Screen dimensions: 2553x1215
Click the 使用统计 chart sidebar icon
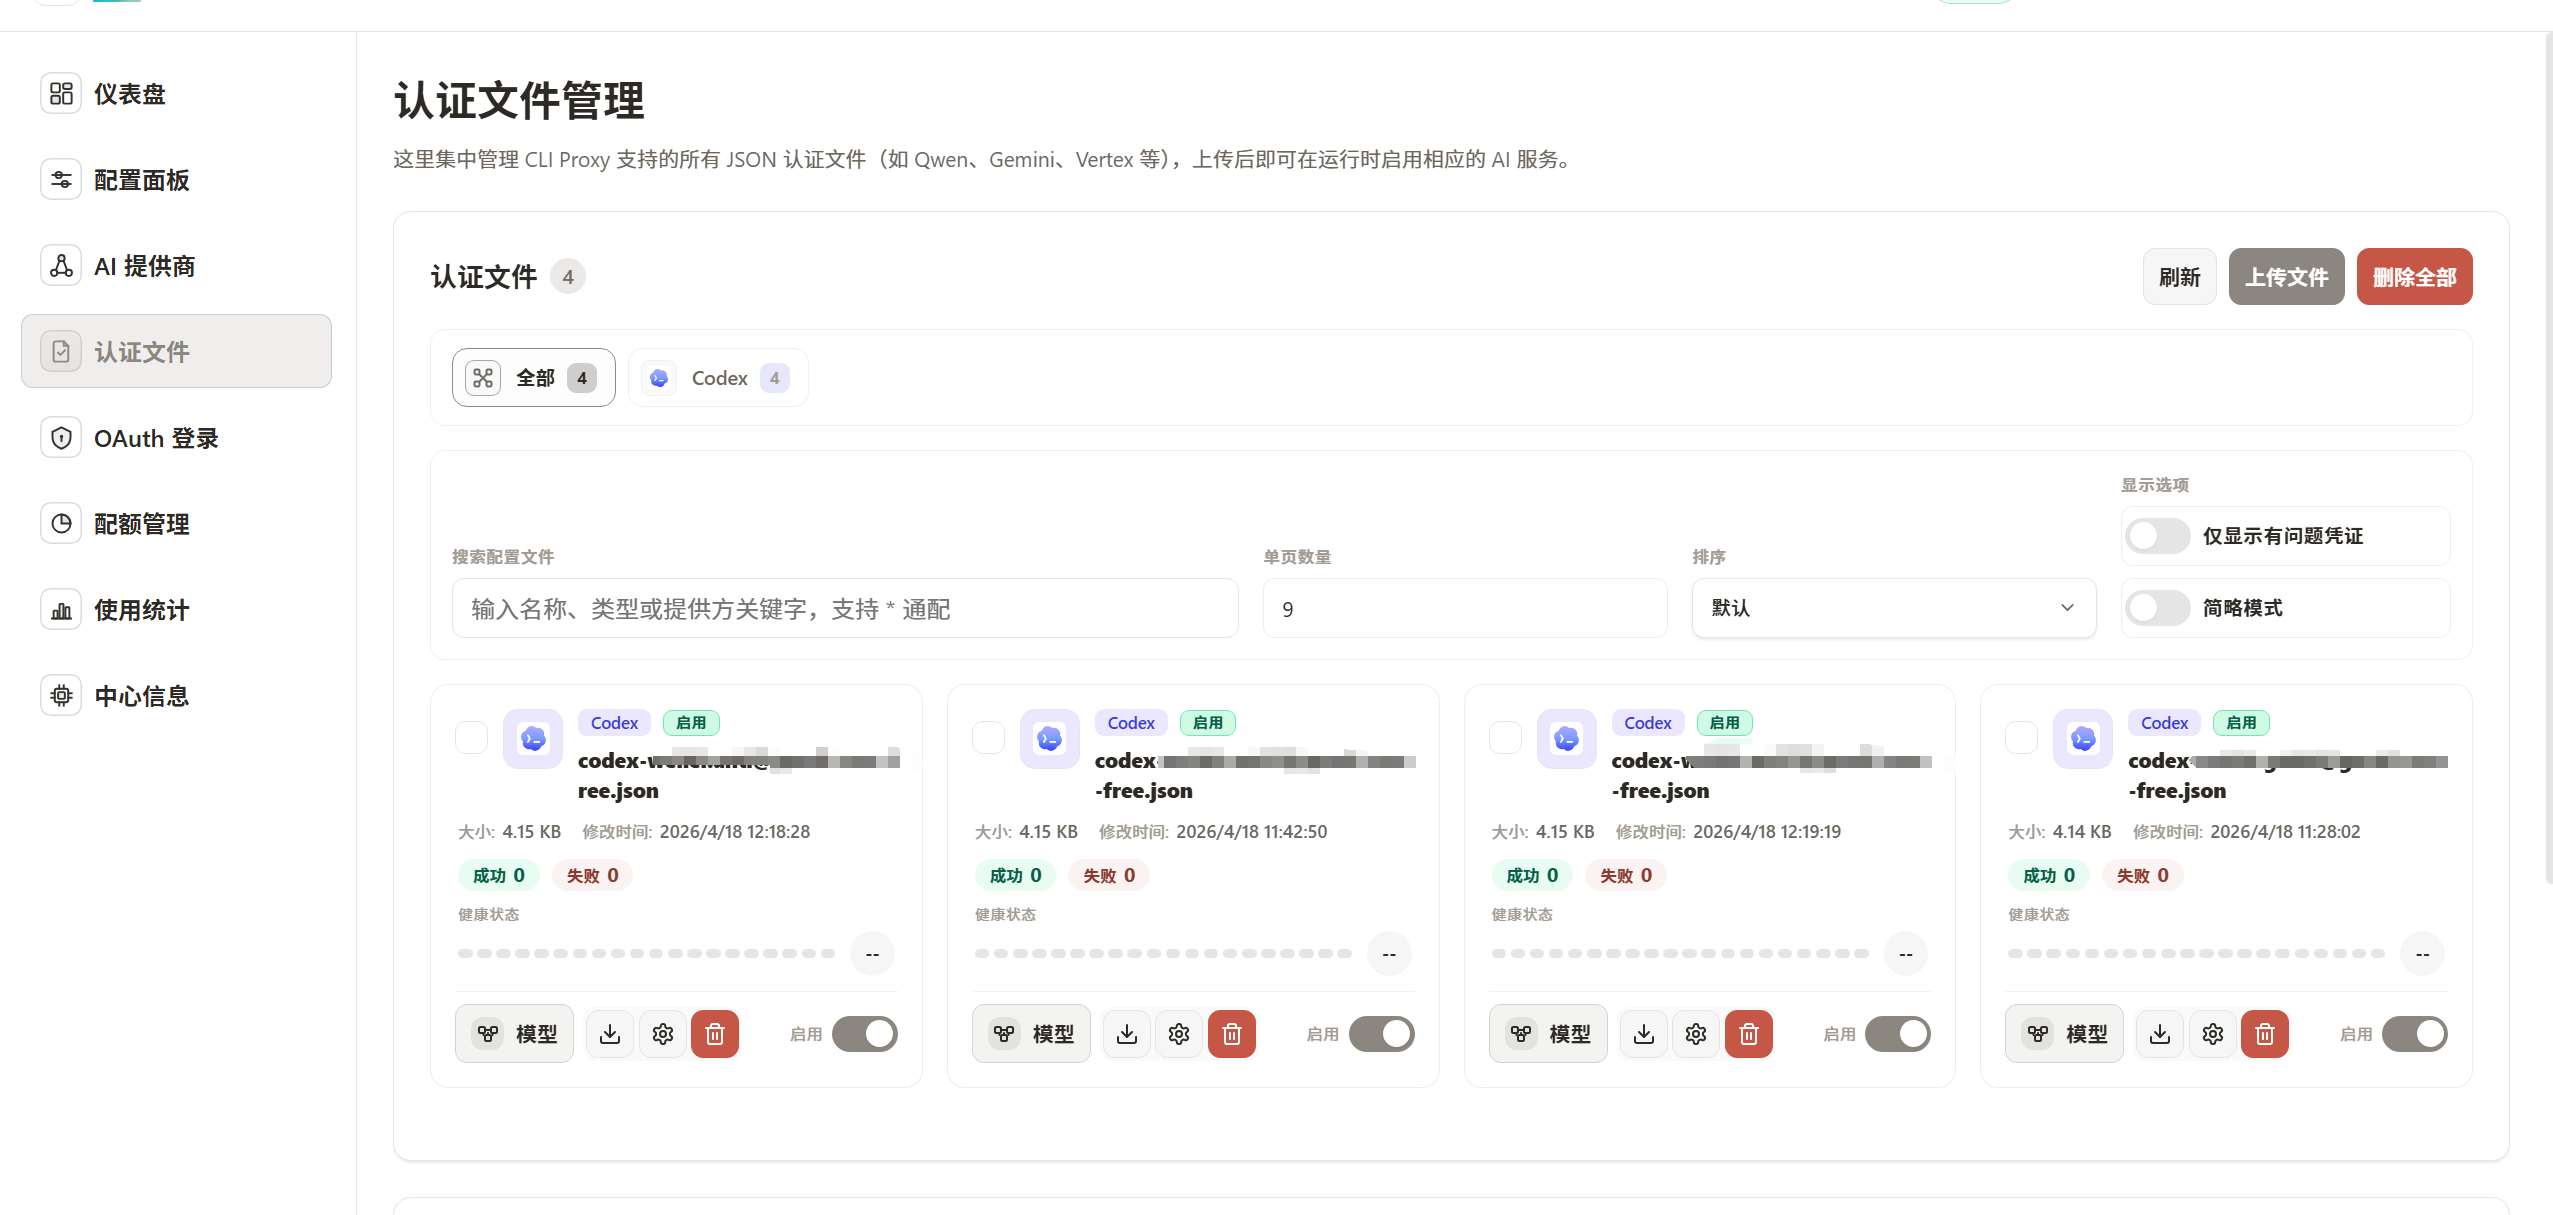(61, 610)
